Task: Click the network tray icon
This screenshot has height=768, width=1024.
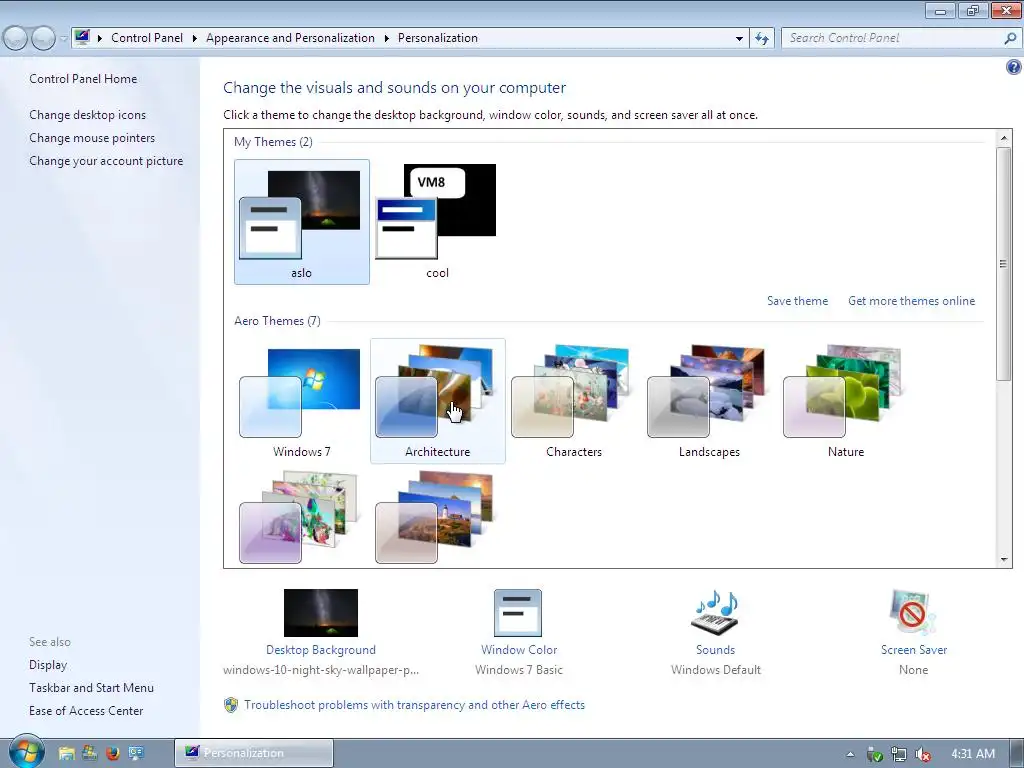Action: point(899,754)
